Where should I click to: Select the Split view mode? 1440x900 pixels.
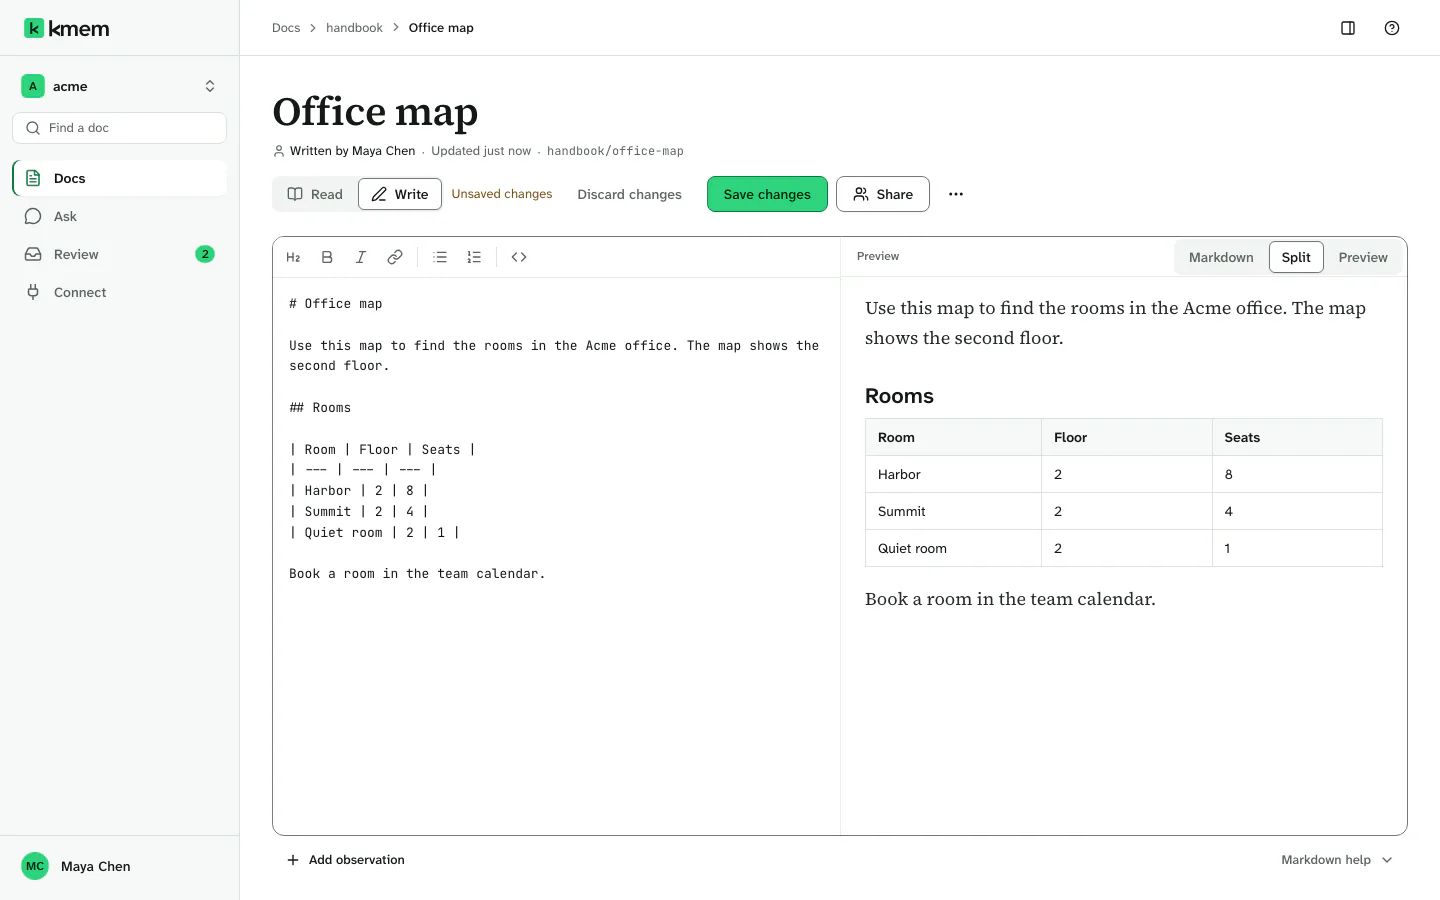point(1296,257)
